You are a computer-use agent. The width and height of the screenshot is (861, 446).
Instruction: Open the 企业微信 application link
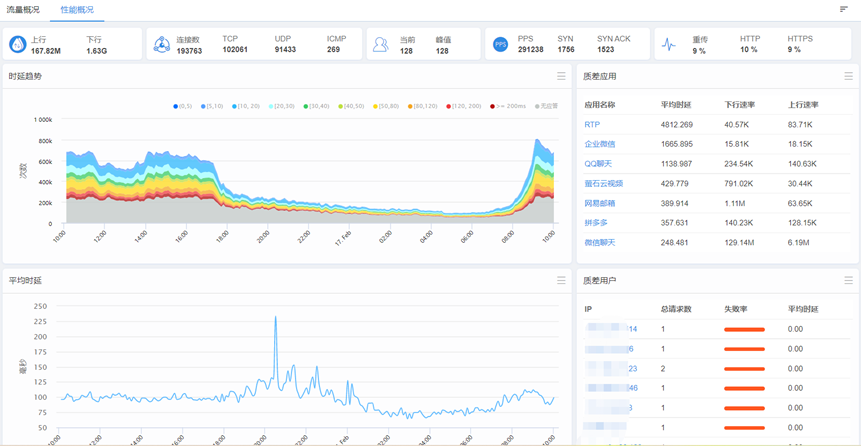pos(600,144)
